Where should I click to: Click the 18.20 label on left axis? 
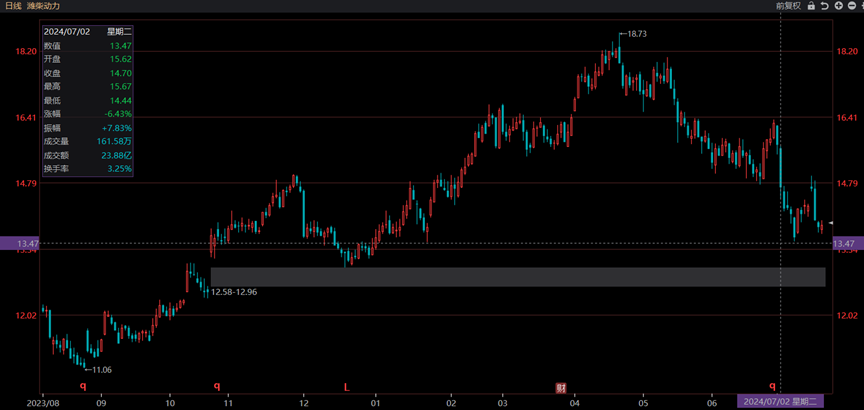click(x=26, y=51)
